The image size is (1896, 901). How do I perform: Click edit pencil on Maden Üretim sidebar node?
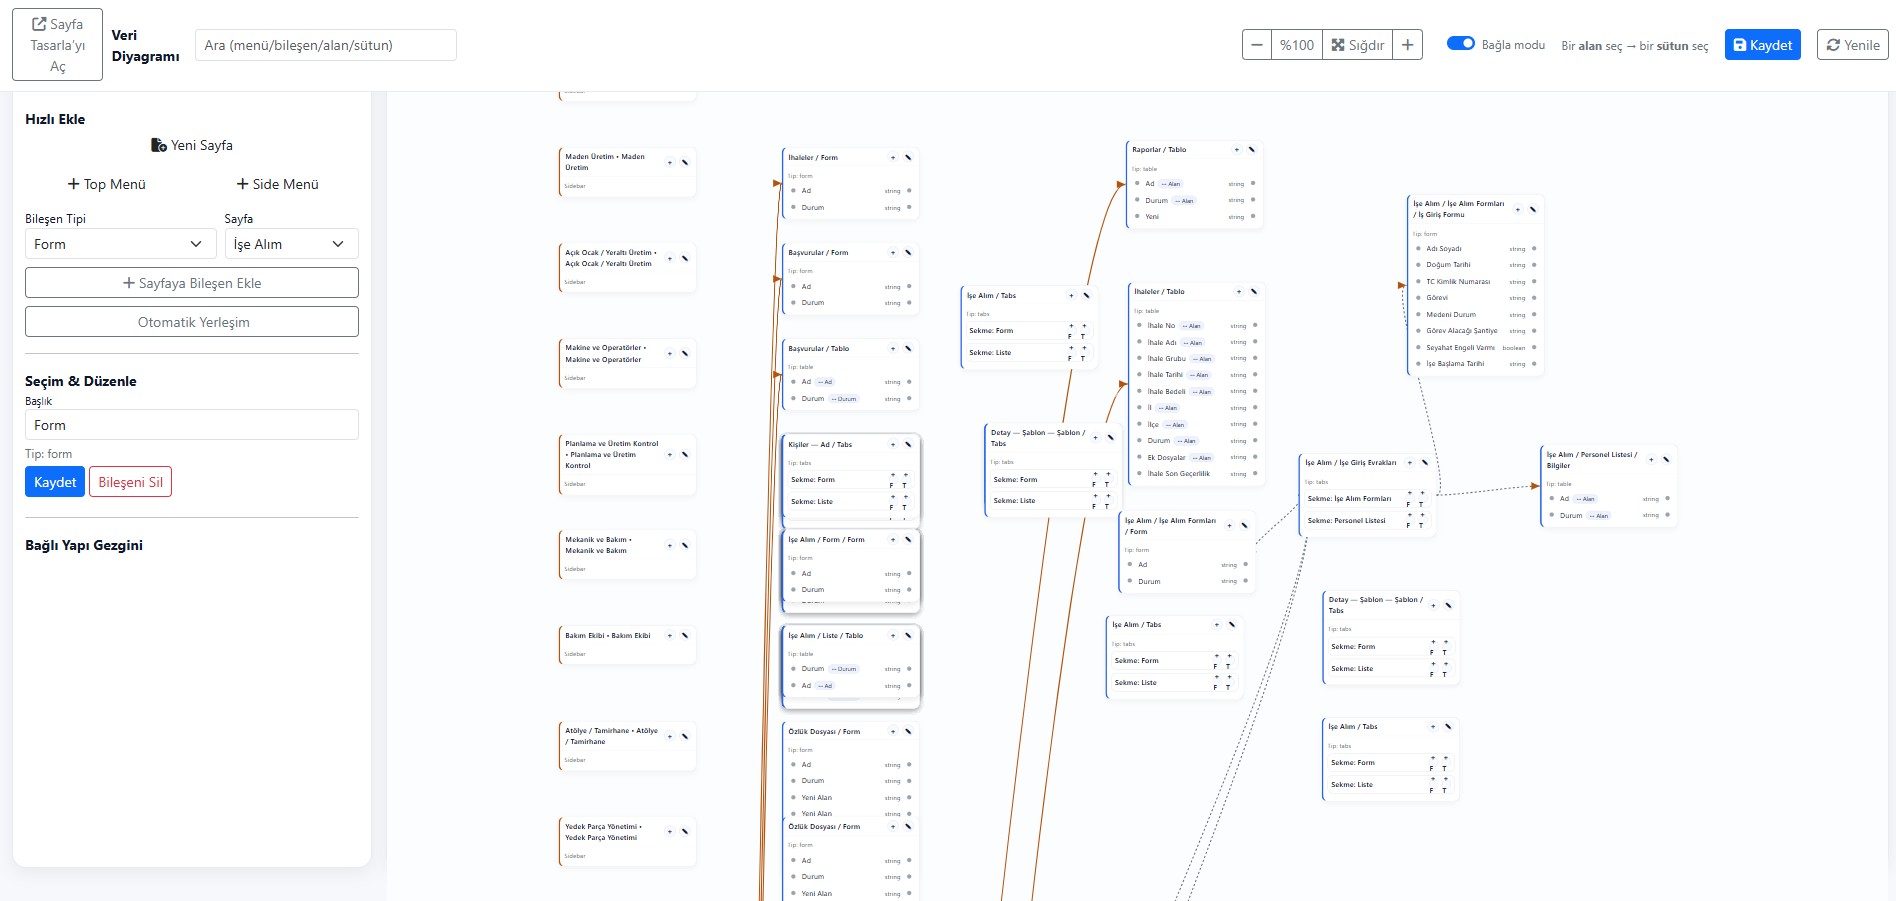tap(685, 162)
